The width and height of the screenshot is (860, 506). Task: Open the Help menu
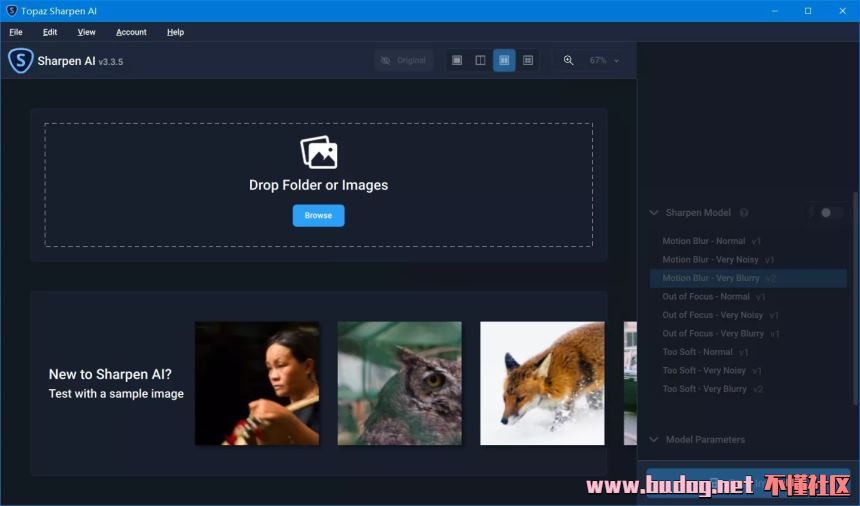coord(176,32)
